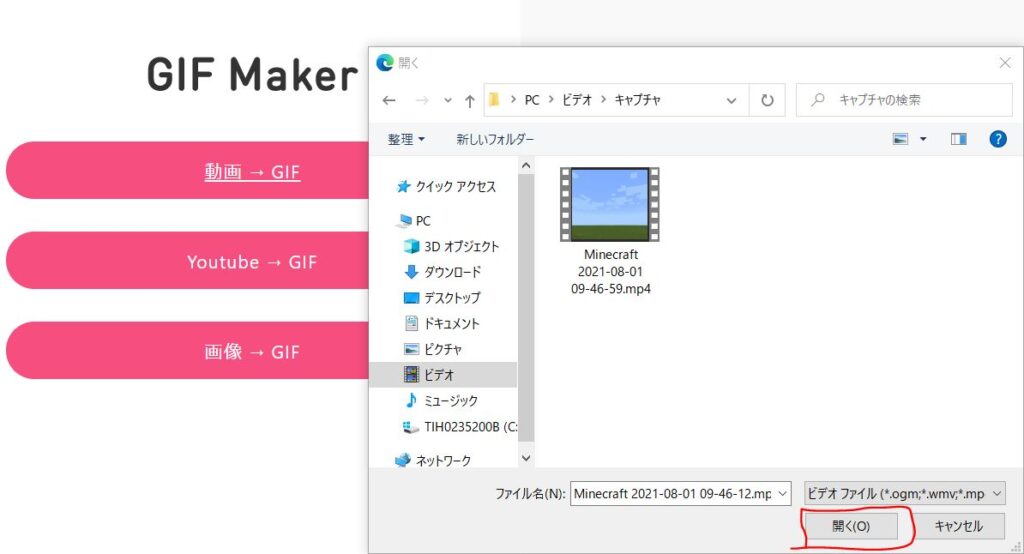Select キャプチャ in the address path

[x=637, y=100]
